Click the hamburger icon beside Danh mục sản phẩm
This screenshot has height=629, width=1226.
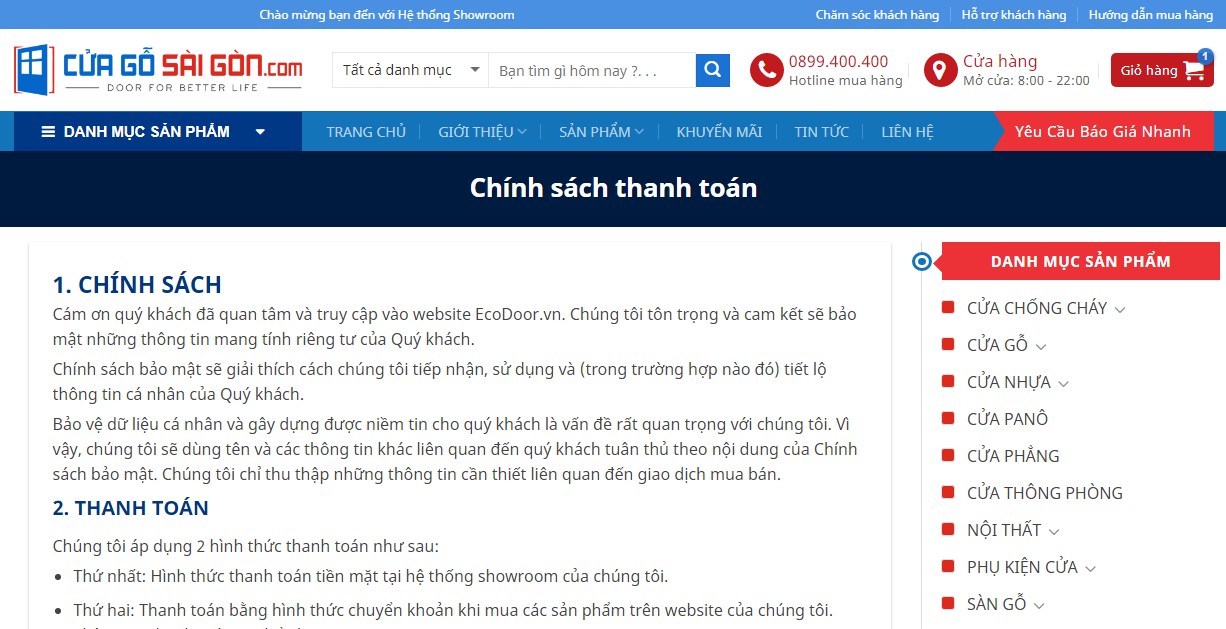click(x=48, y=132)
